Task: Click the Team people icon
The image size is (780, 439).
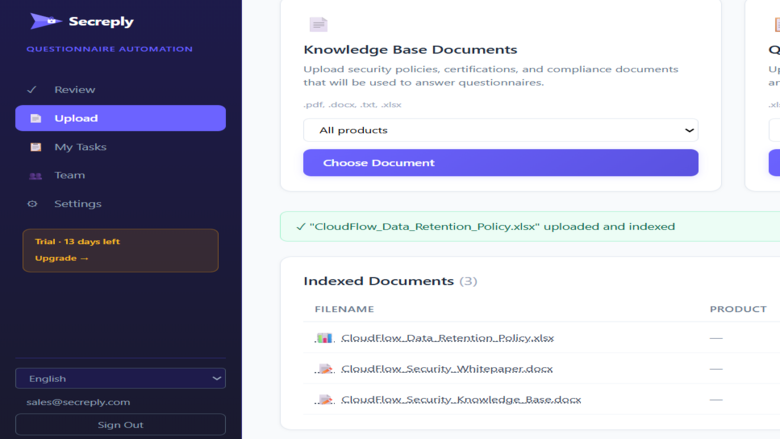Action: pos(35,176)
